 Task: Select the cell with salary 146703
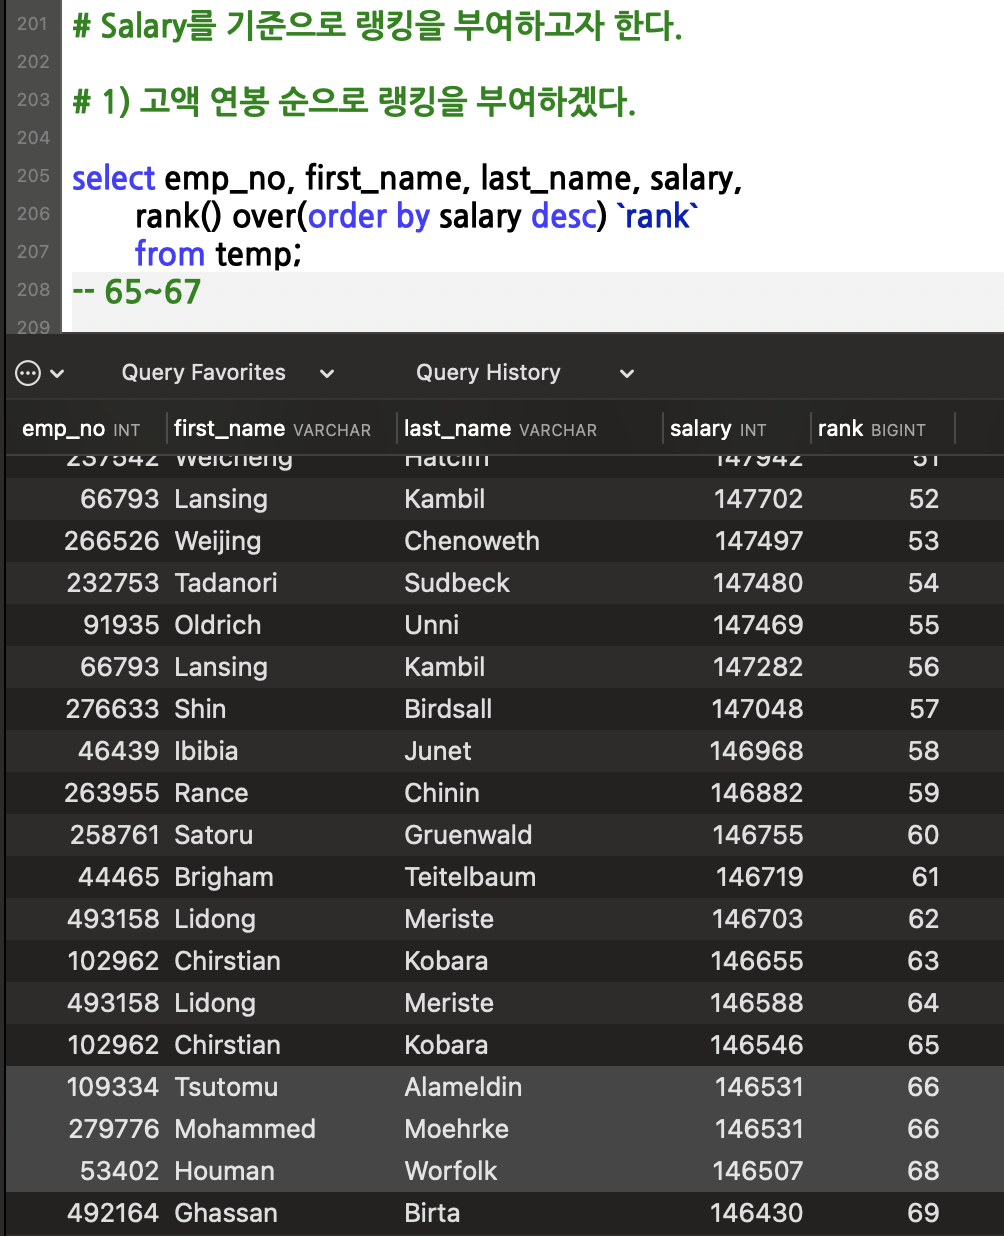(x=757, y=919)
